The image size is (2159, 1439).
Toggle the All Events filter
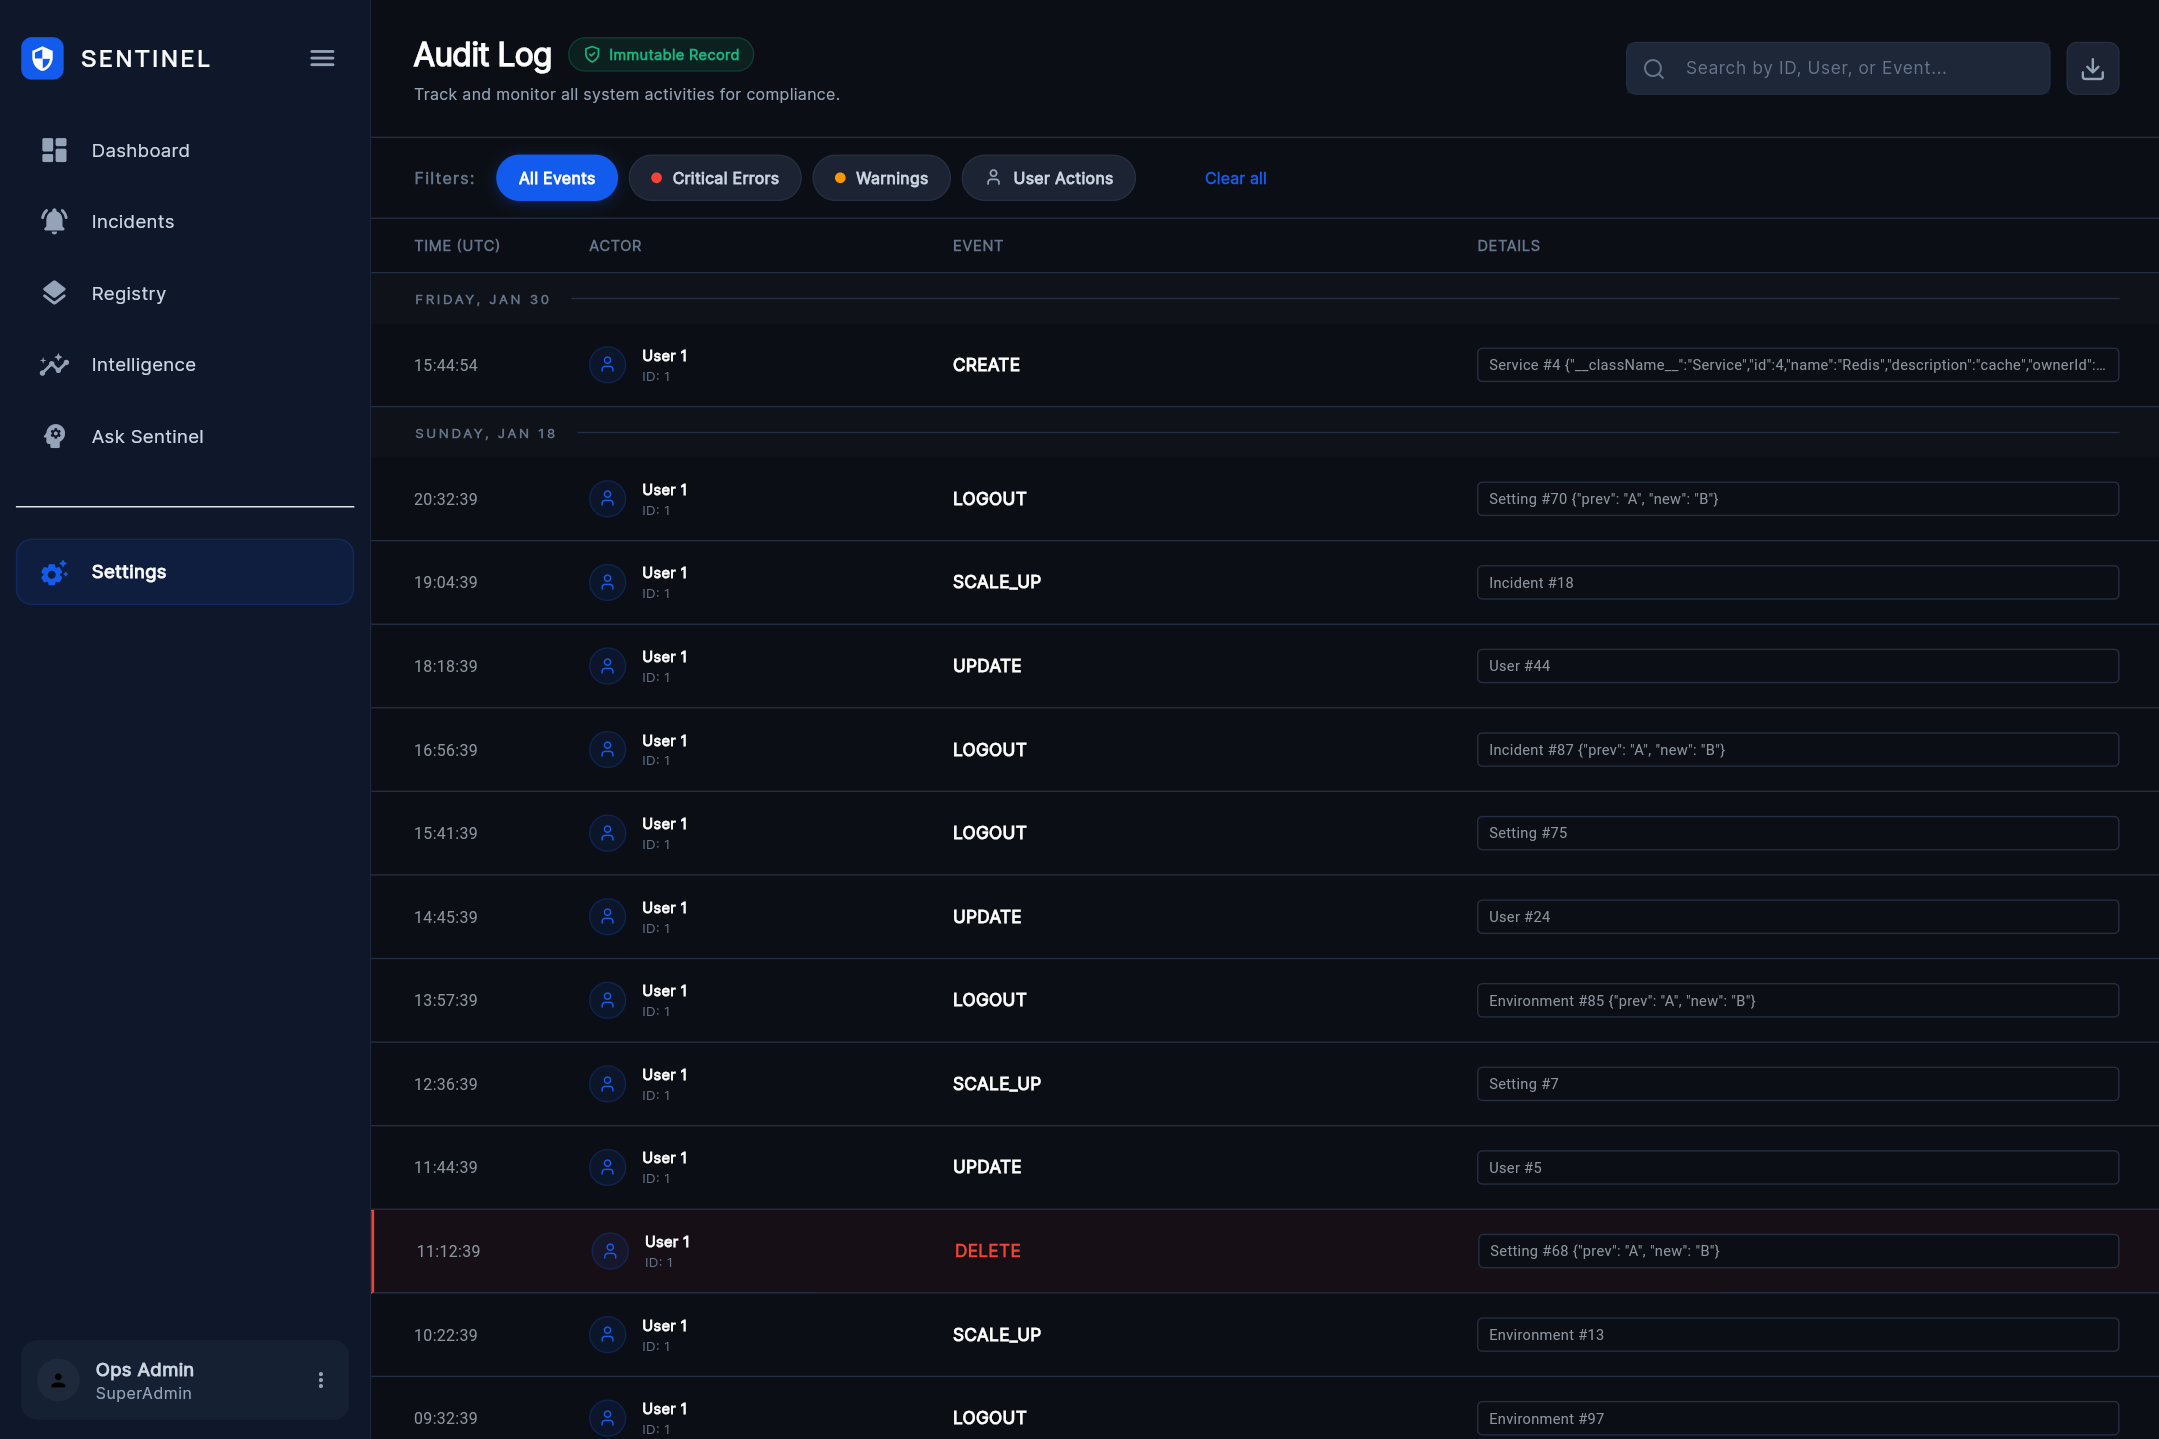[x=556, y=178]
